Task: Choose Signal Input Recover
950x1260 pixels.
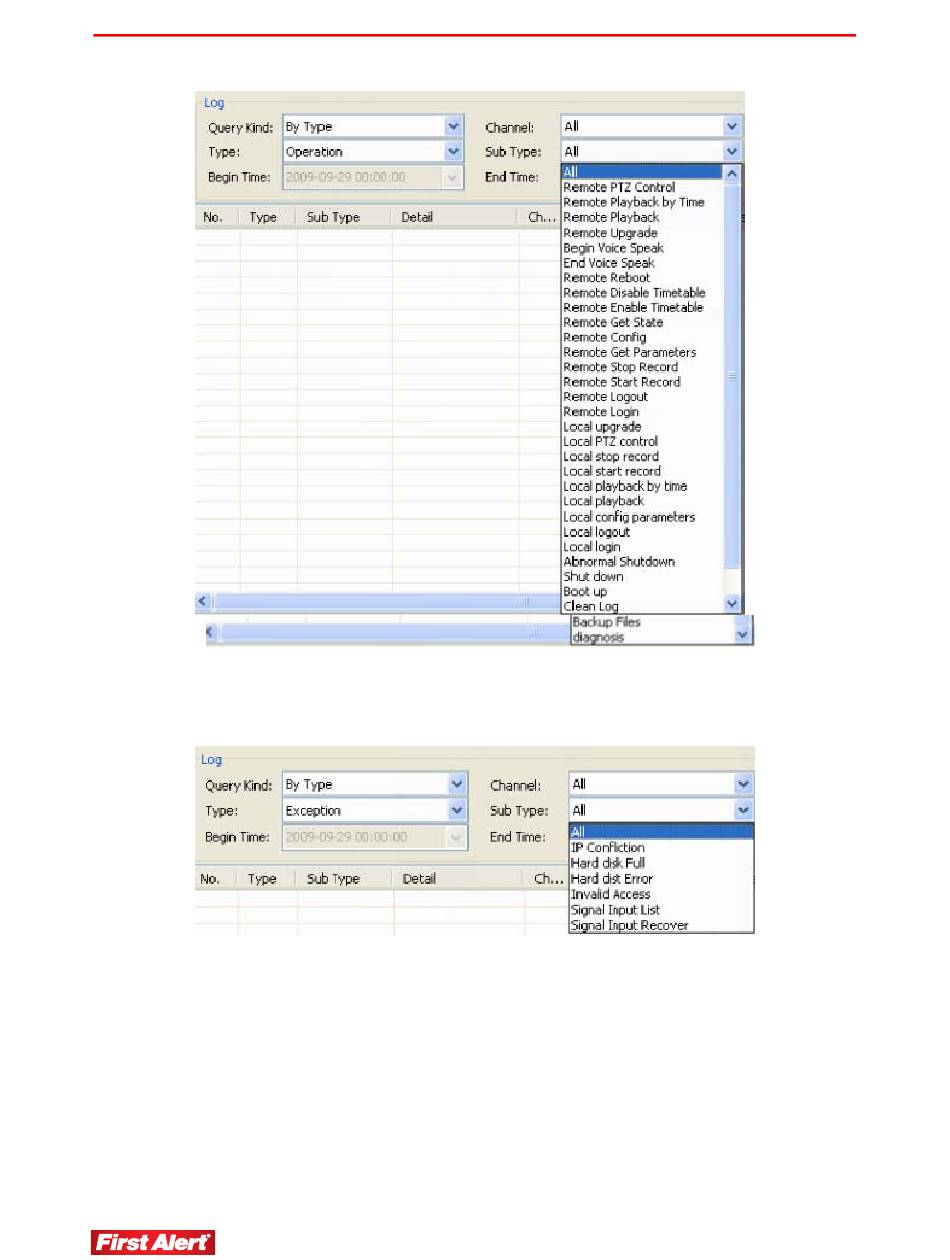Action: click(x=629, y=925)
